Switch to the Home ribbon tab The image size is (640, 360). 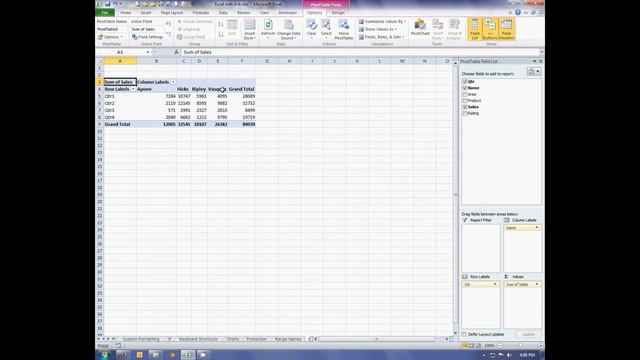pos(126,13)
